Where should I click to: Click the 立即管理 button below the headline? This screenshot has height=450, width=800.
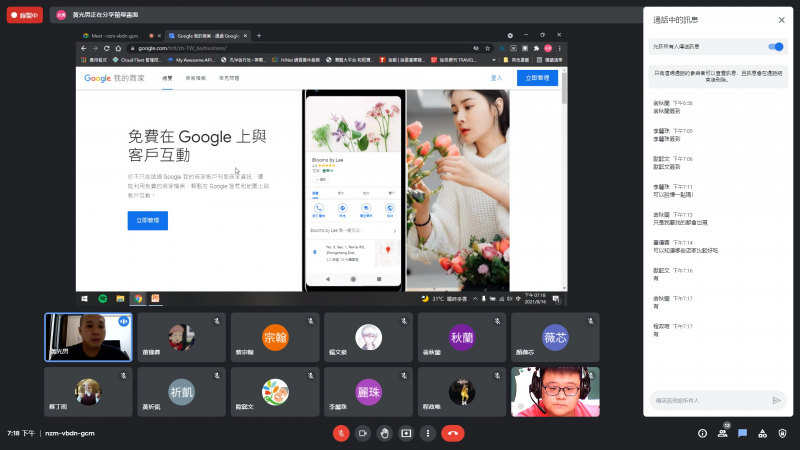point(147,220)
